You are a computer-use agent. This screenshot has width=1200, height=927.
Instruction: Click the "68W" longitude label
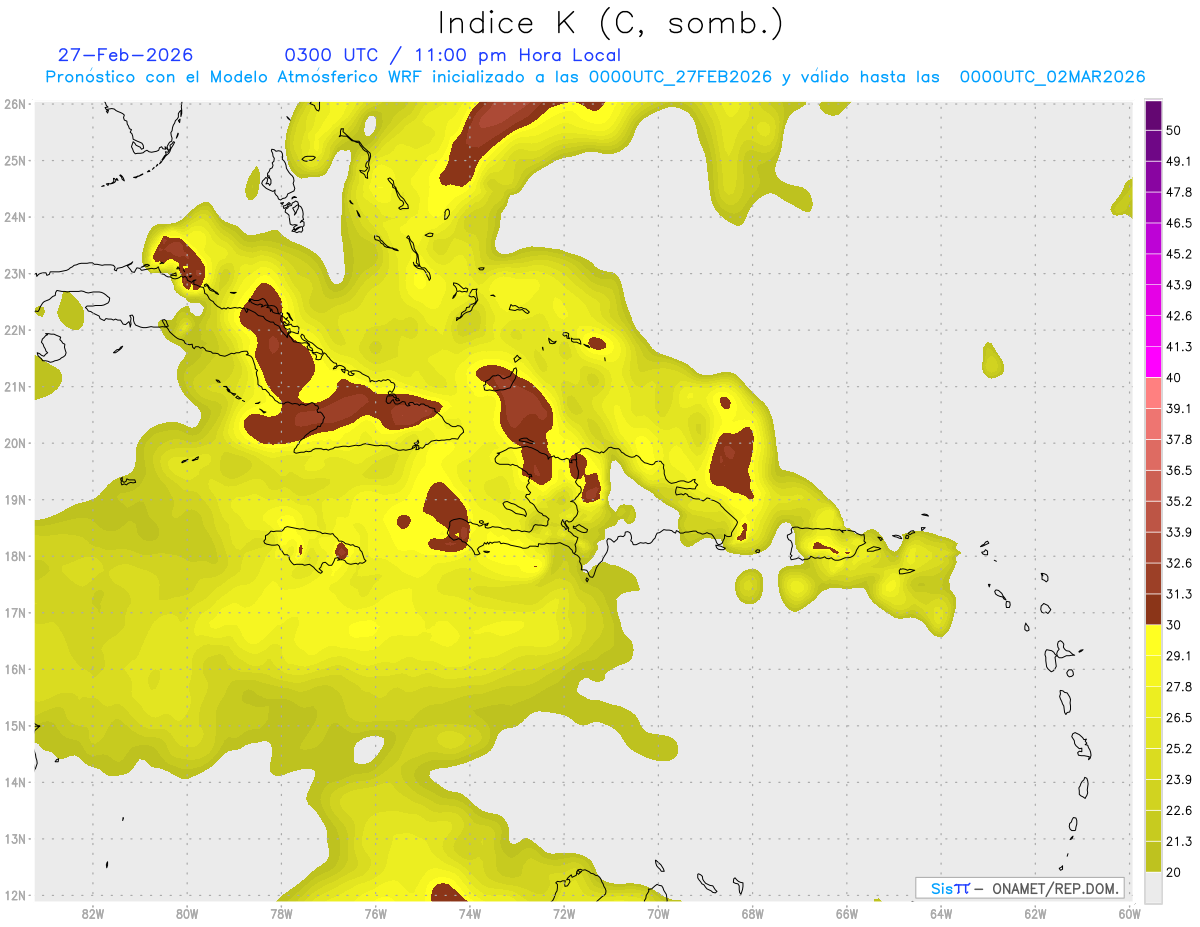[x=752, y=914]
